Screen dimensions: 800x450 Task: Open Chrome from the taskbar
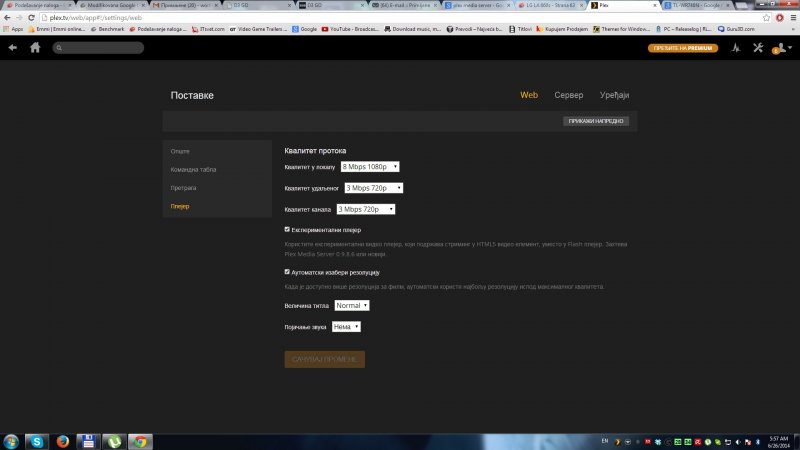click(x=140, y=441)
